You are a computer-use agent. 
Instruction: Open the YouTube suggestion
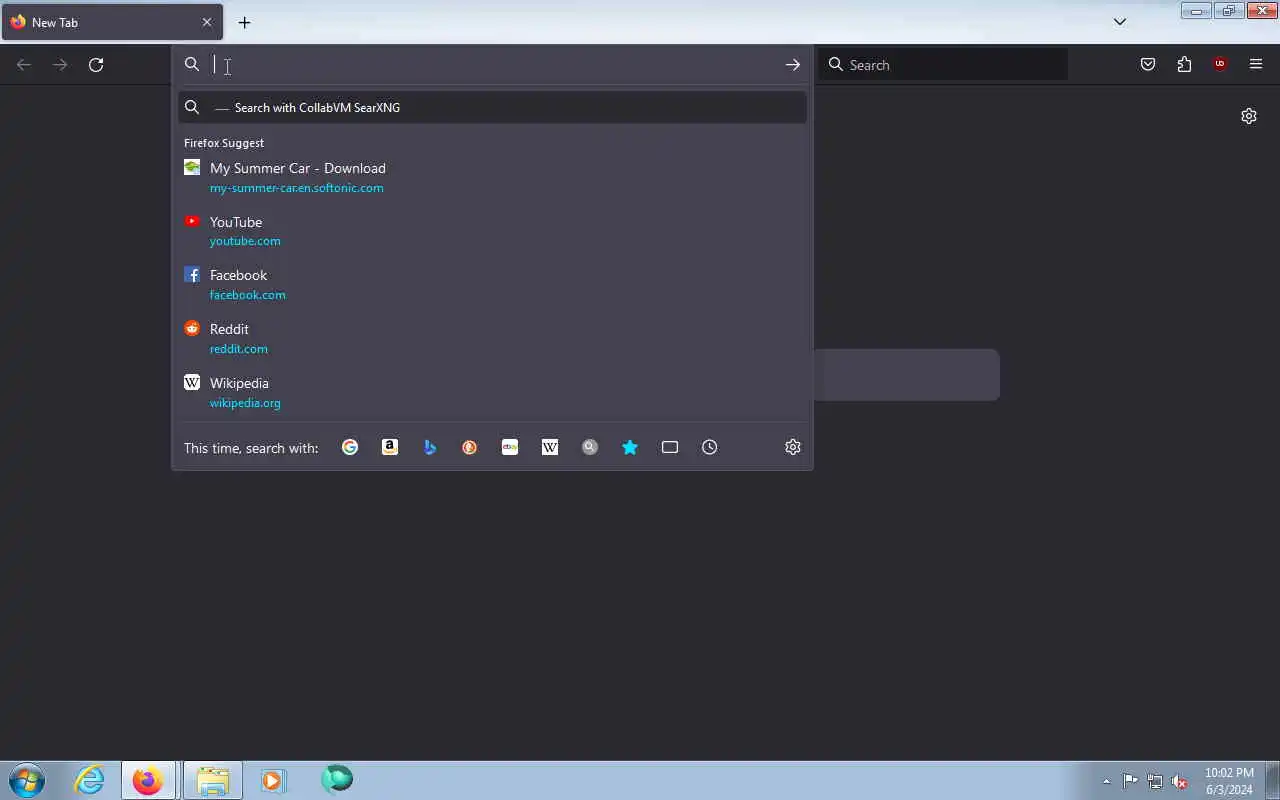tap(492, 231)
